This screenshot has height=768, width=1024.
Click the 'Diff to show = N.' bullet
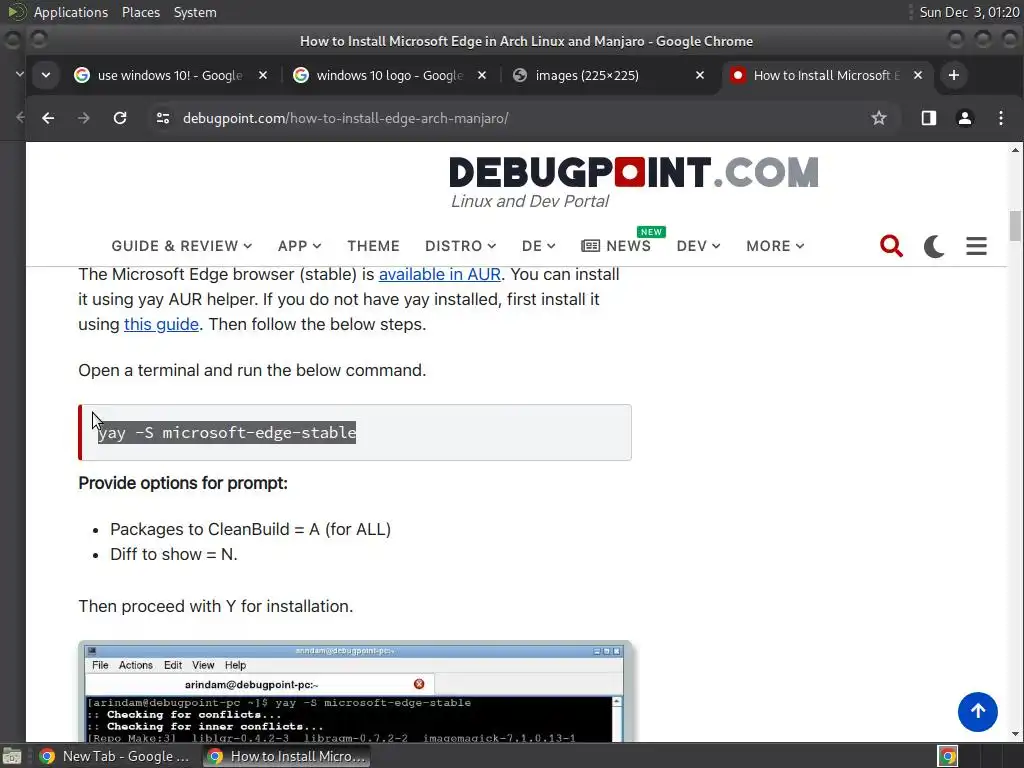coord(174,554)
